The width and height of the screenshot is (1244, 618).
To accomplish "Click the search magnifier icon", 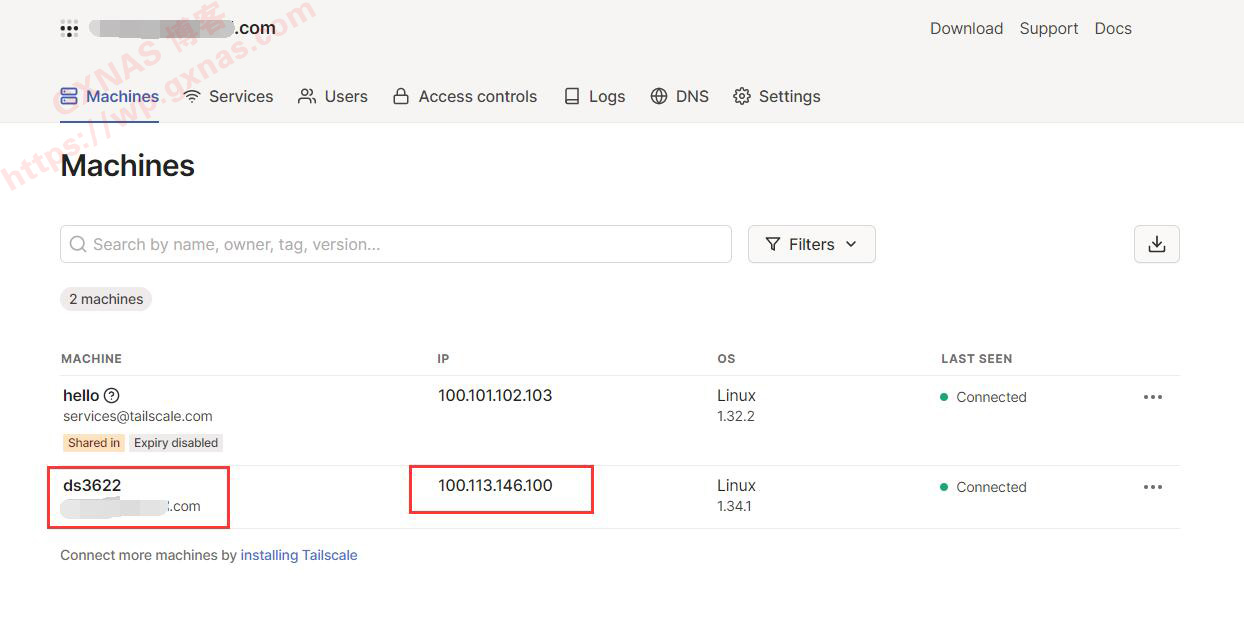I will pos(78,244).
